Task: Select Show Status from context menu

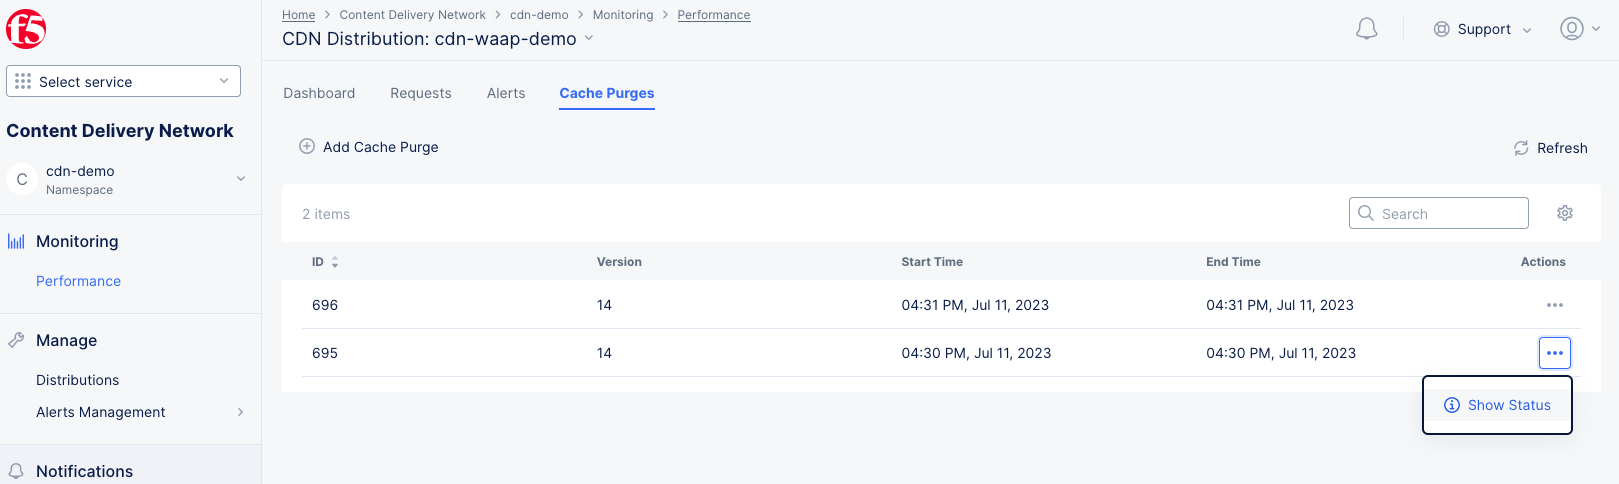Action: [1497, 405]
